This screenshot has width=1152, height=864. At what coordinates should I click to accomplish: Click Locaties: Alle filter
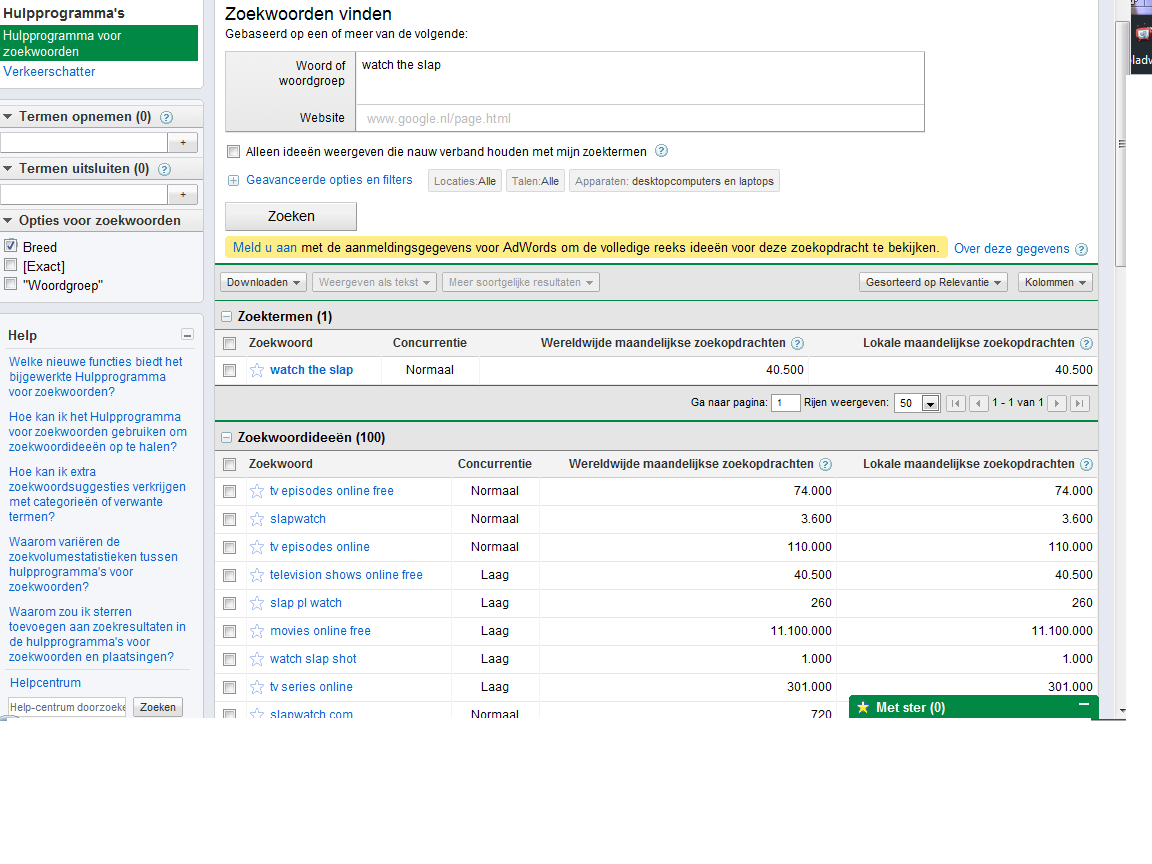click(x=465, y=181)
